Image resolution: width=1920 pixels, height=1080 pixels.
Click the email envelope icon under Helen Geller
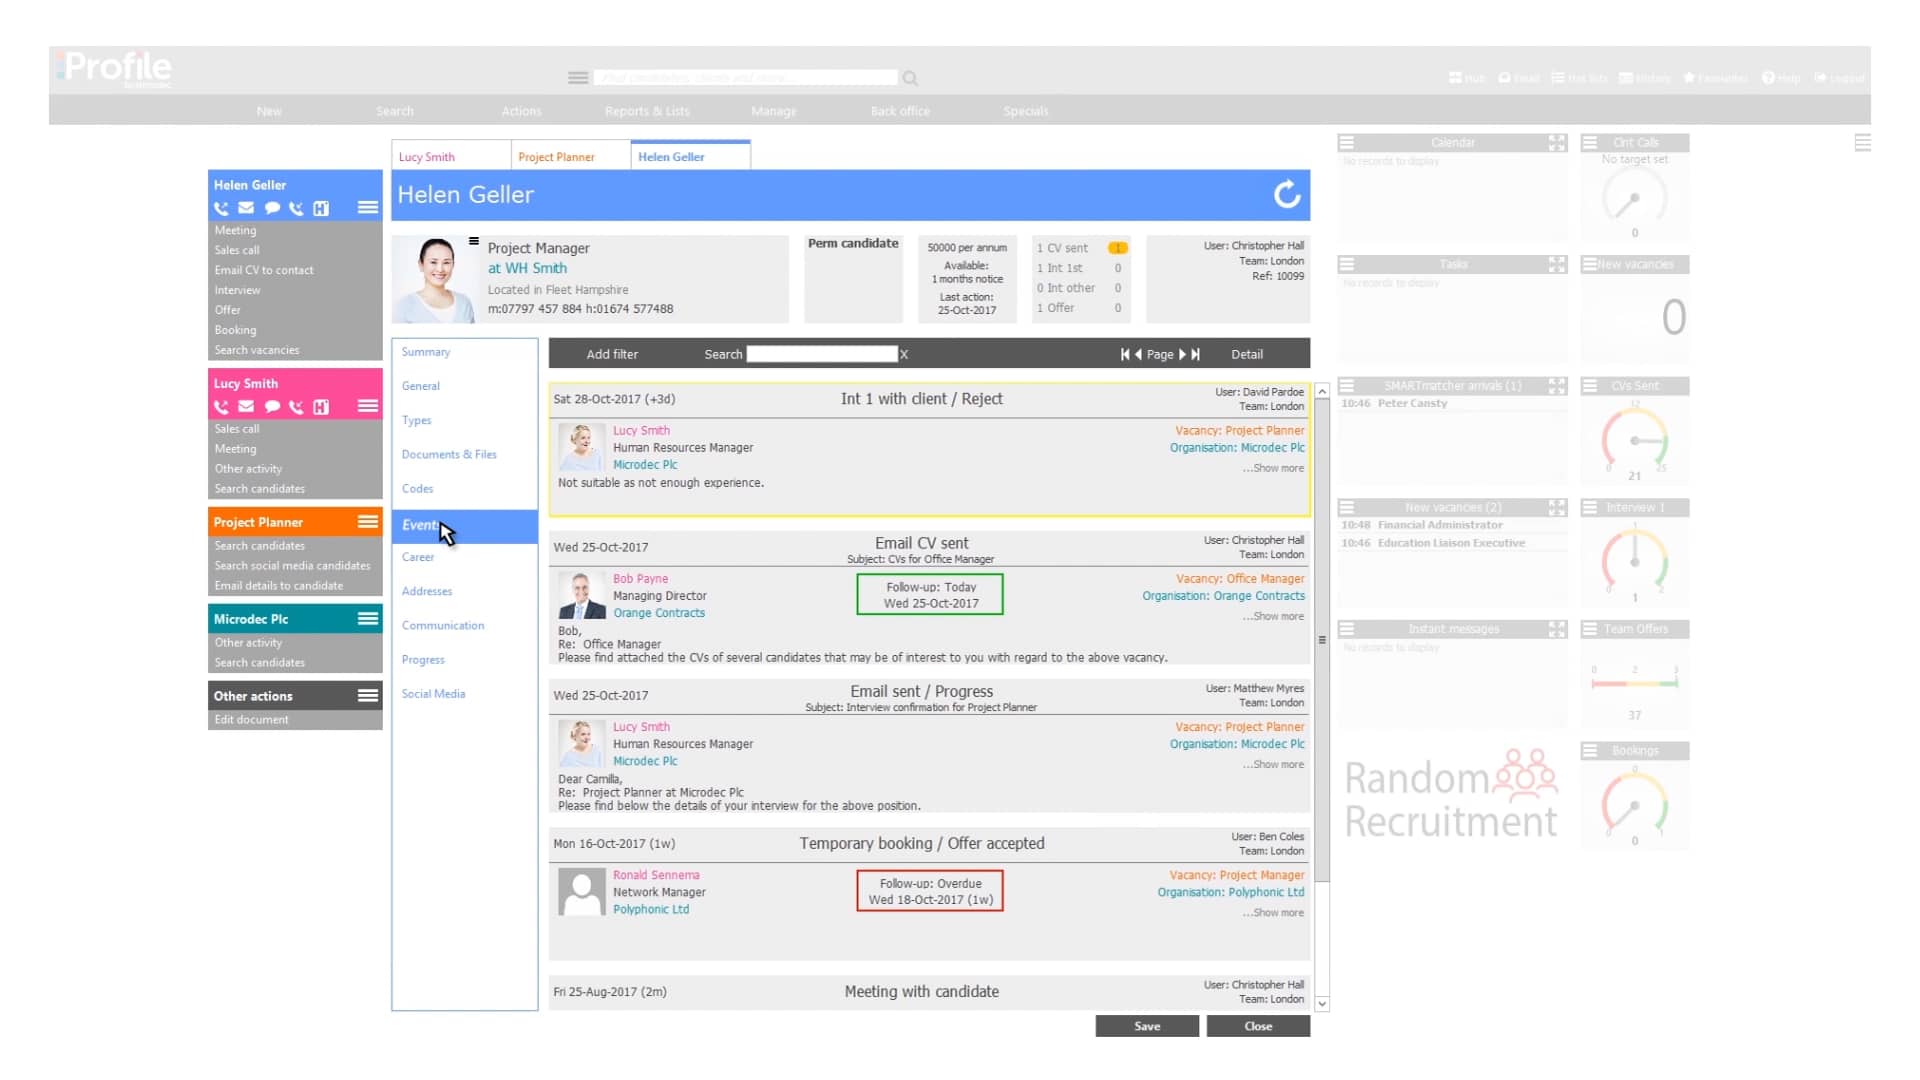(246, 208)
